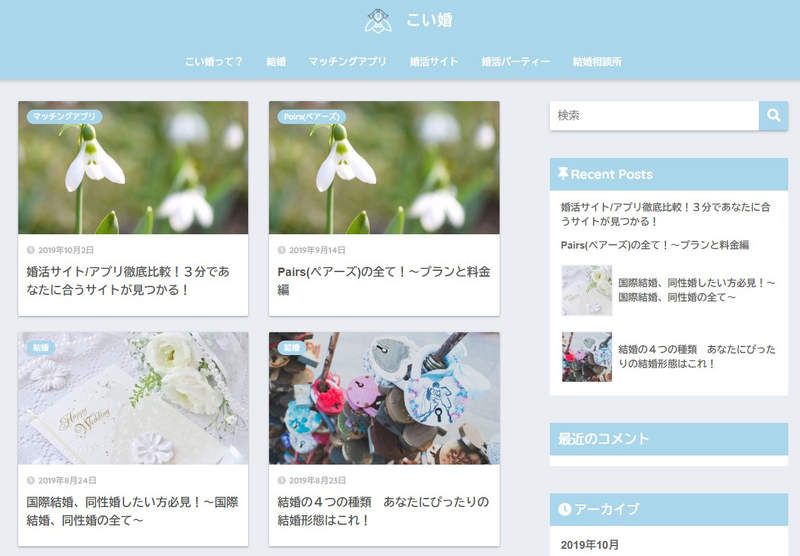Open the 婚活パーティー menu item
This screenshot has width=800, height=556.
pyautogui.click(x=515, y=62)
